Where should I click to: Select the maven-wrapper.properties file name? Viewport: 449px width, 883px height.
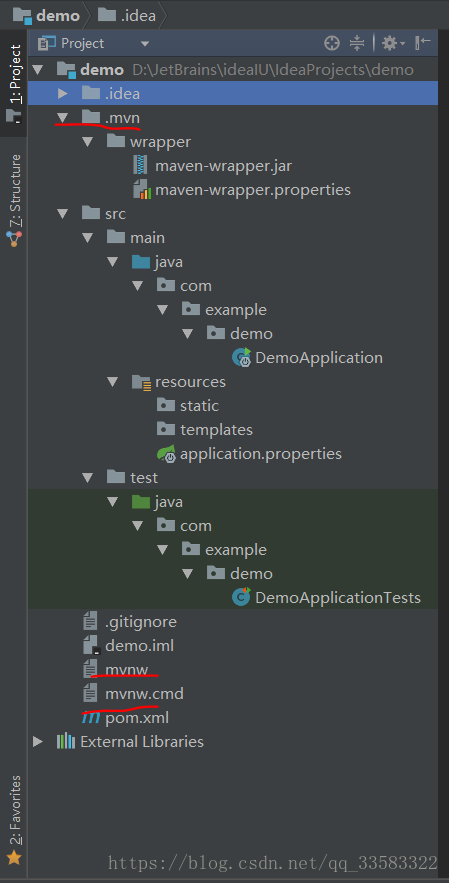[x=253, y=190]
